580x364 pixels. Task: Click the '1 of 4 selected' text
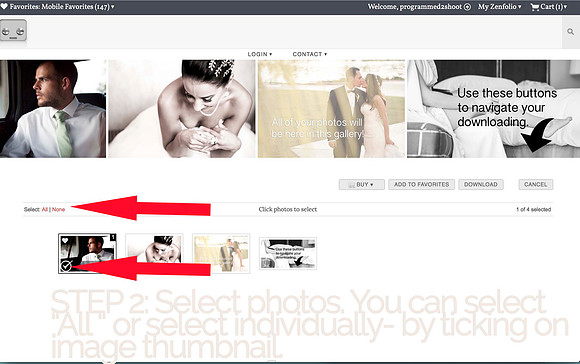pos(533,209)
